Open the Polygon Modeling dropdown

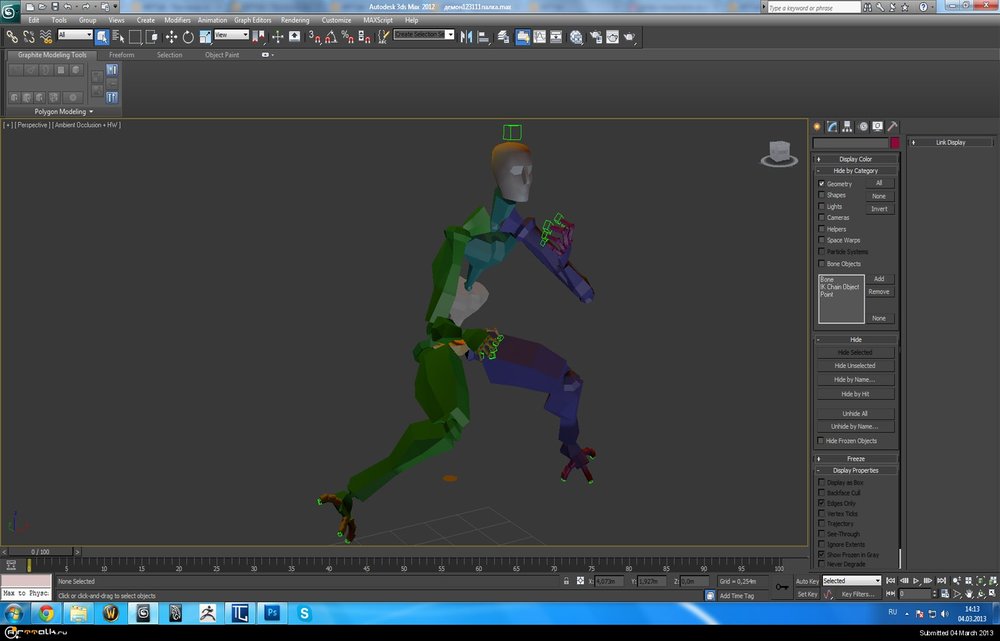(63, 112)
